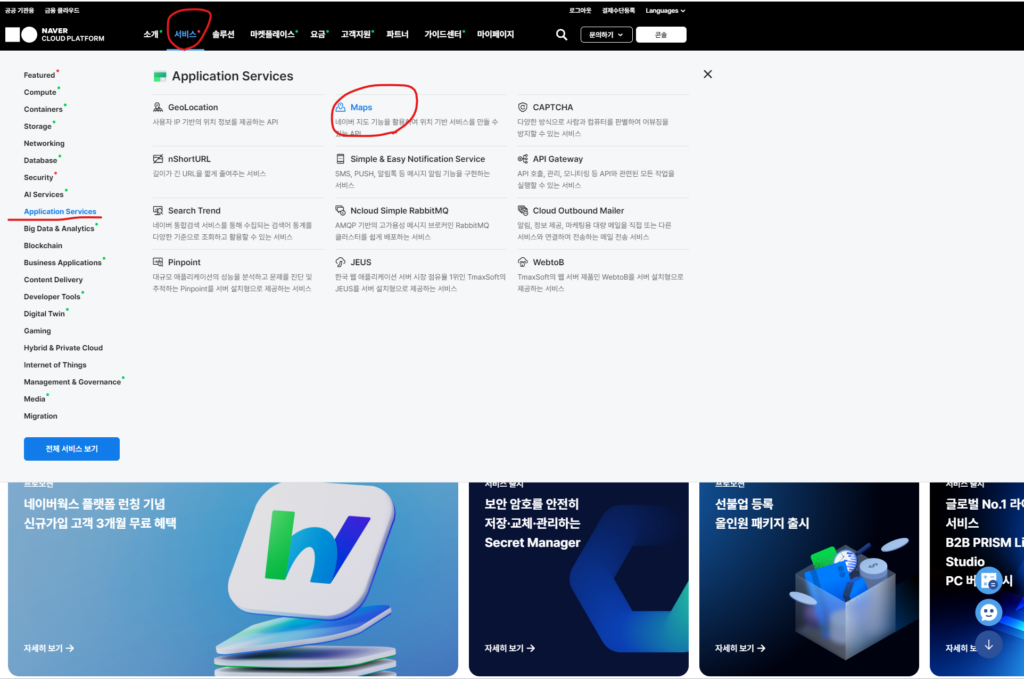Screen dimensions: 1024x679
Task: Click the Naver Cloud Platform logo
Action: coord(55,35)
